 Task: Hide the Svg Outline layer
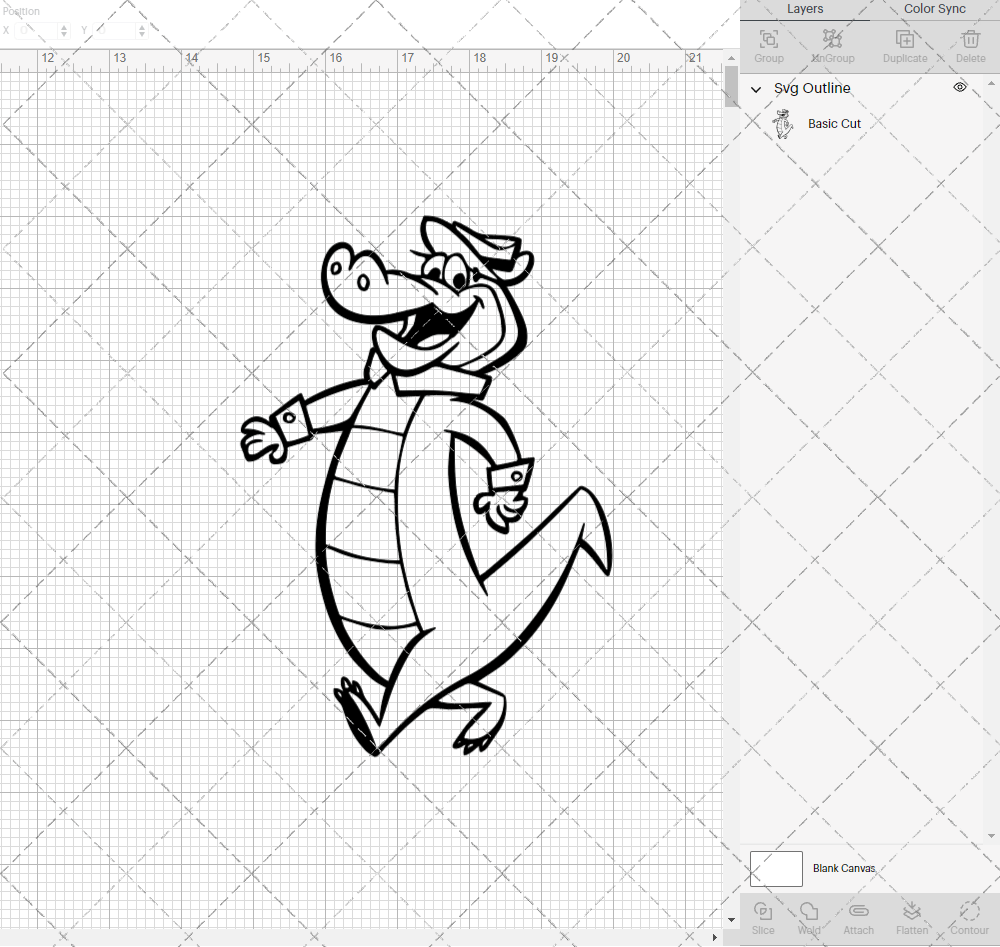(x=959, y=87)
